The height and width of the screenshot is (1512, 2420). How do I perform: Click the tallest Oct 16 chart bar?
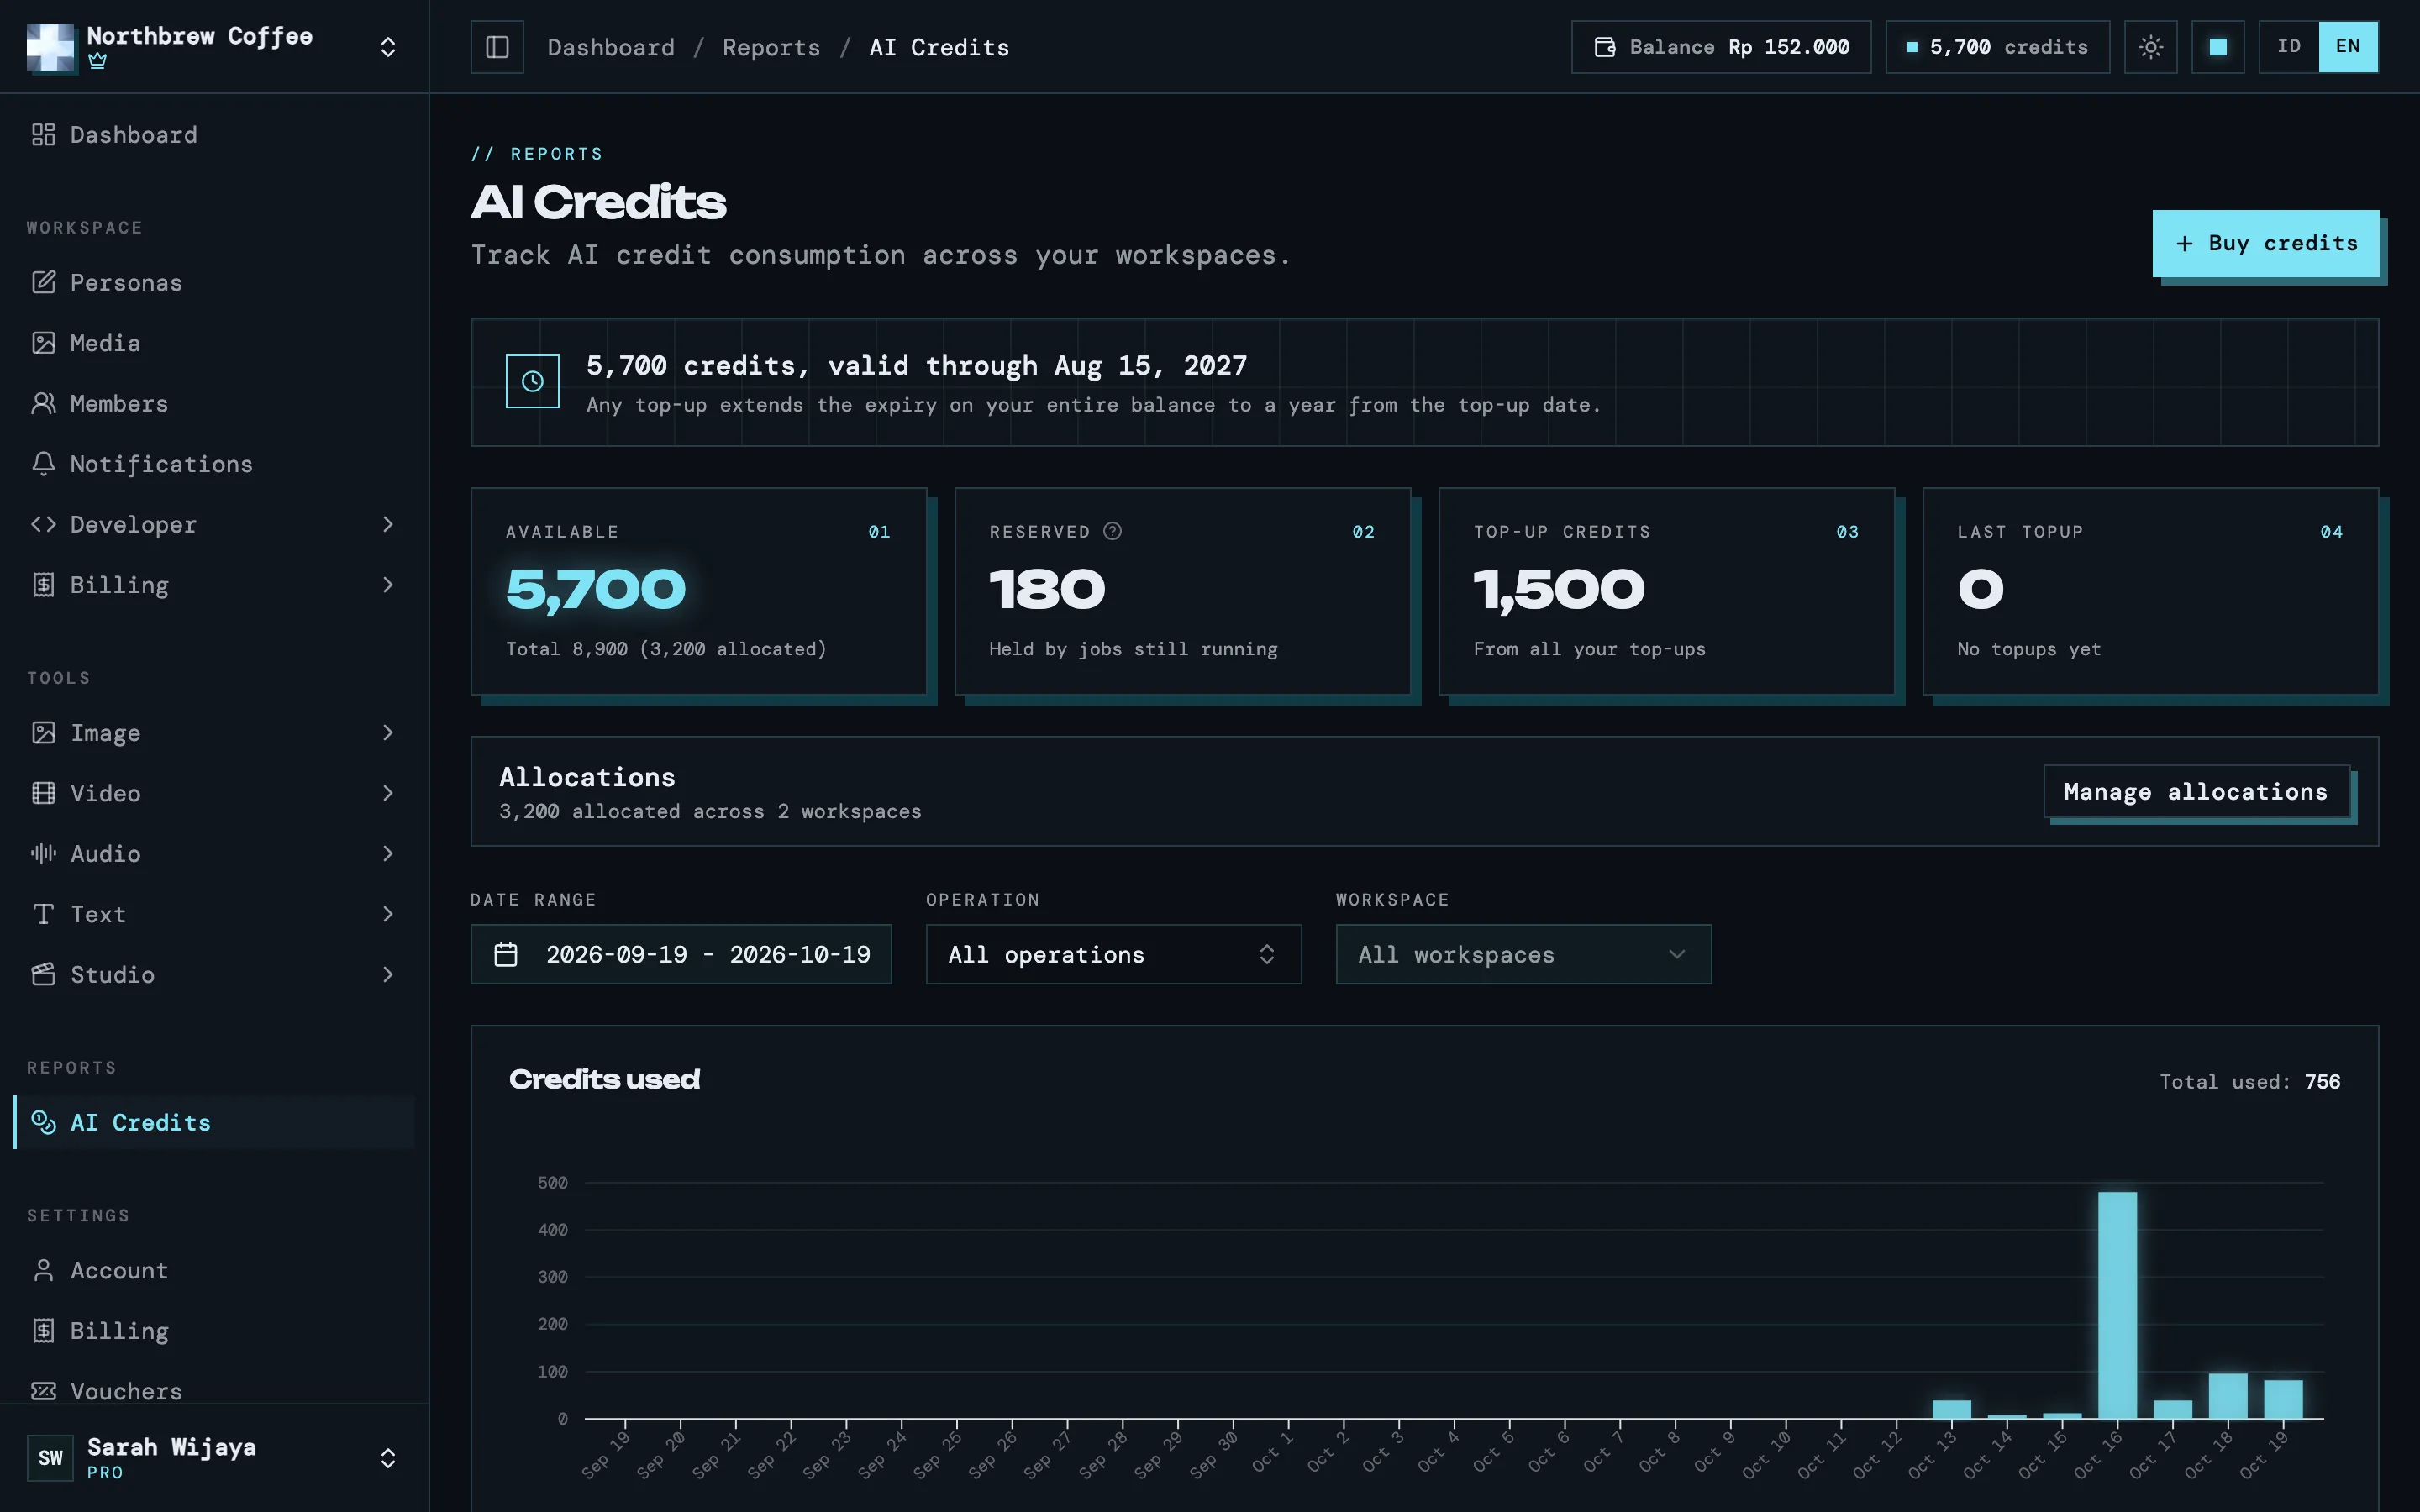tap(2117, 1305)
